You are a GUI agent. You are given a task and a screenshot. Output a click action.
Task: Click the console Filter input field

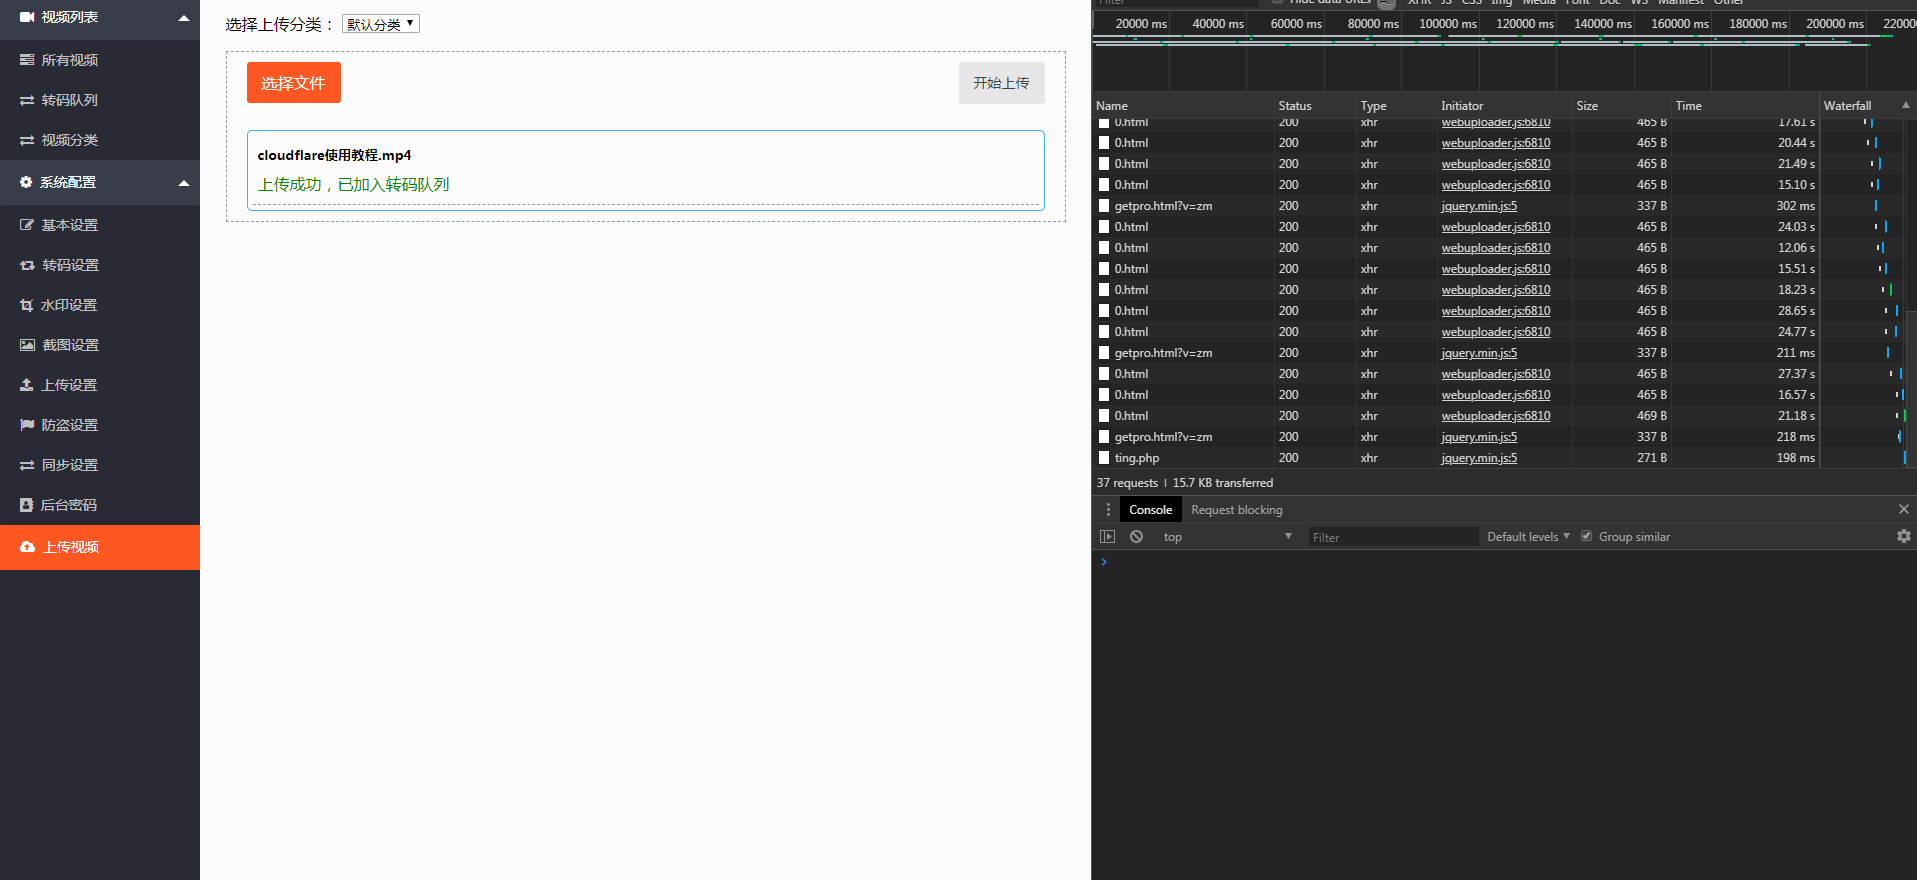click(1393, 537)
